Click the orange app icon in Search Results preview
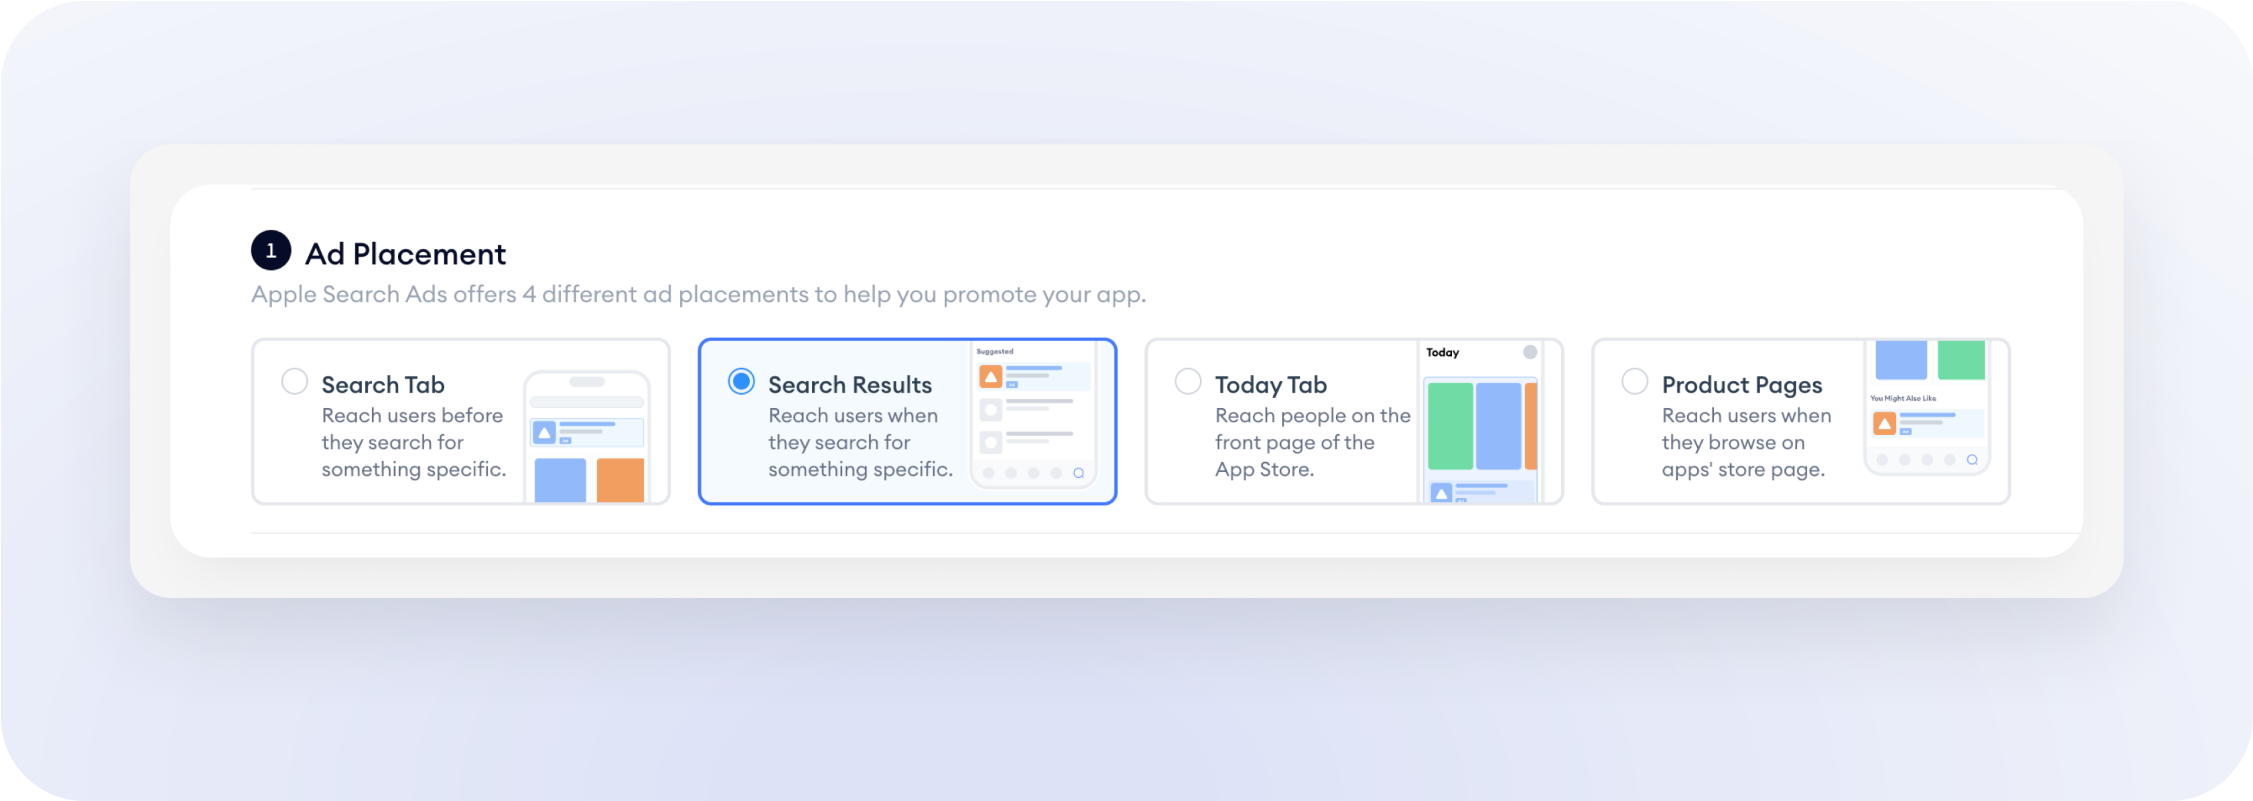 pos(991,376)
